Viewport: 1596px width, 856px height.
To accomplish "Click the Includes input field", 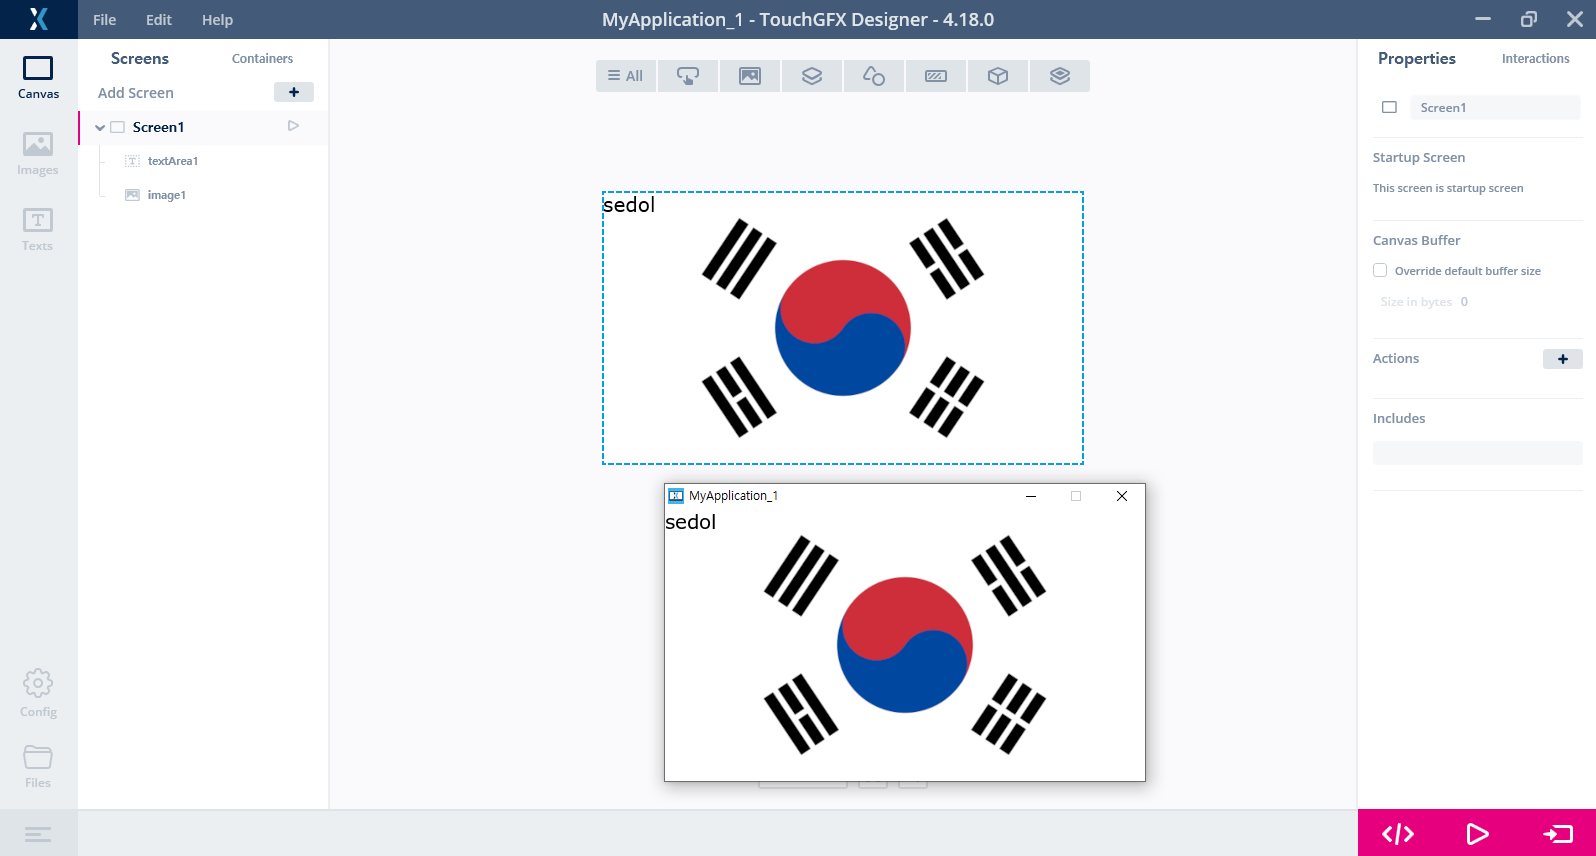I will click(x=1477, y=453).
